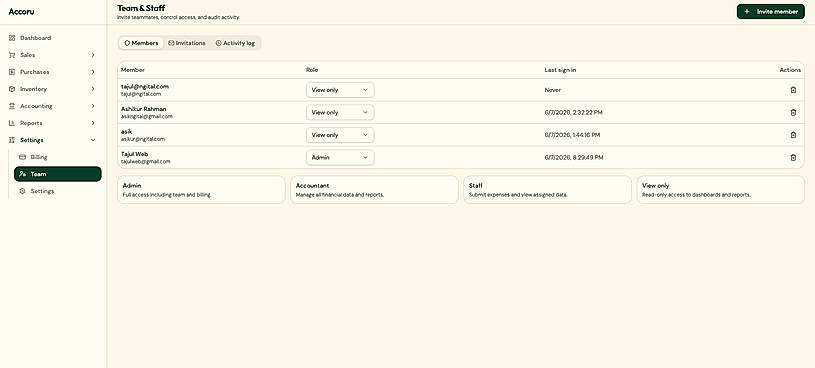Click the Role column header
Screen dimensions: 815x368
click(x=312, y=70)
